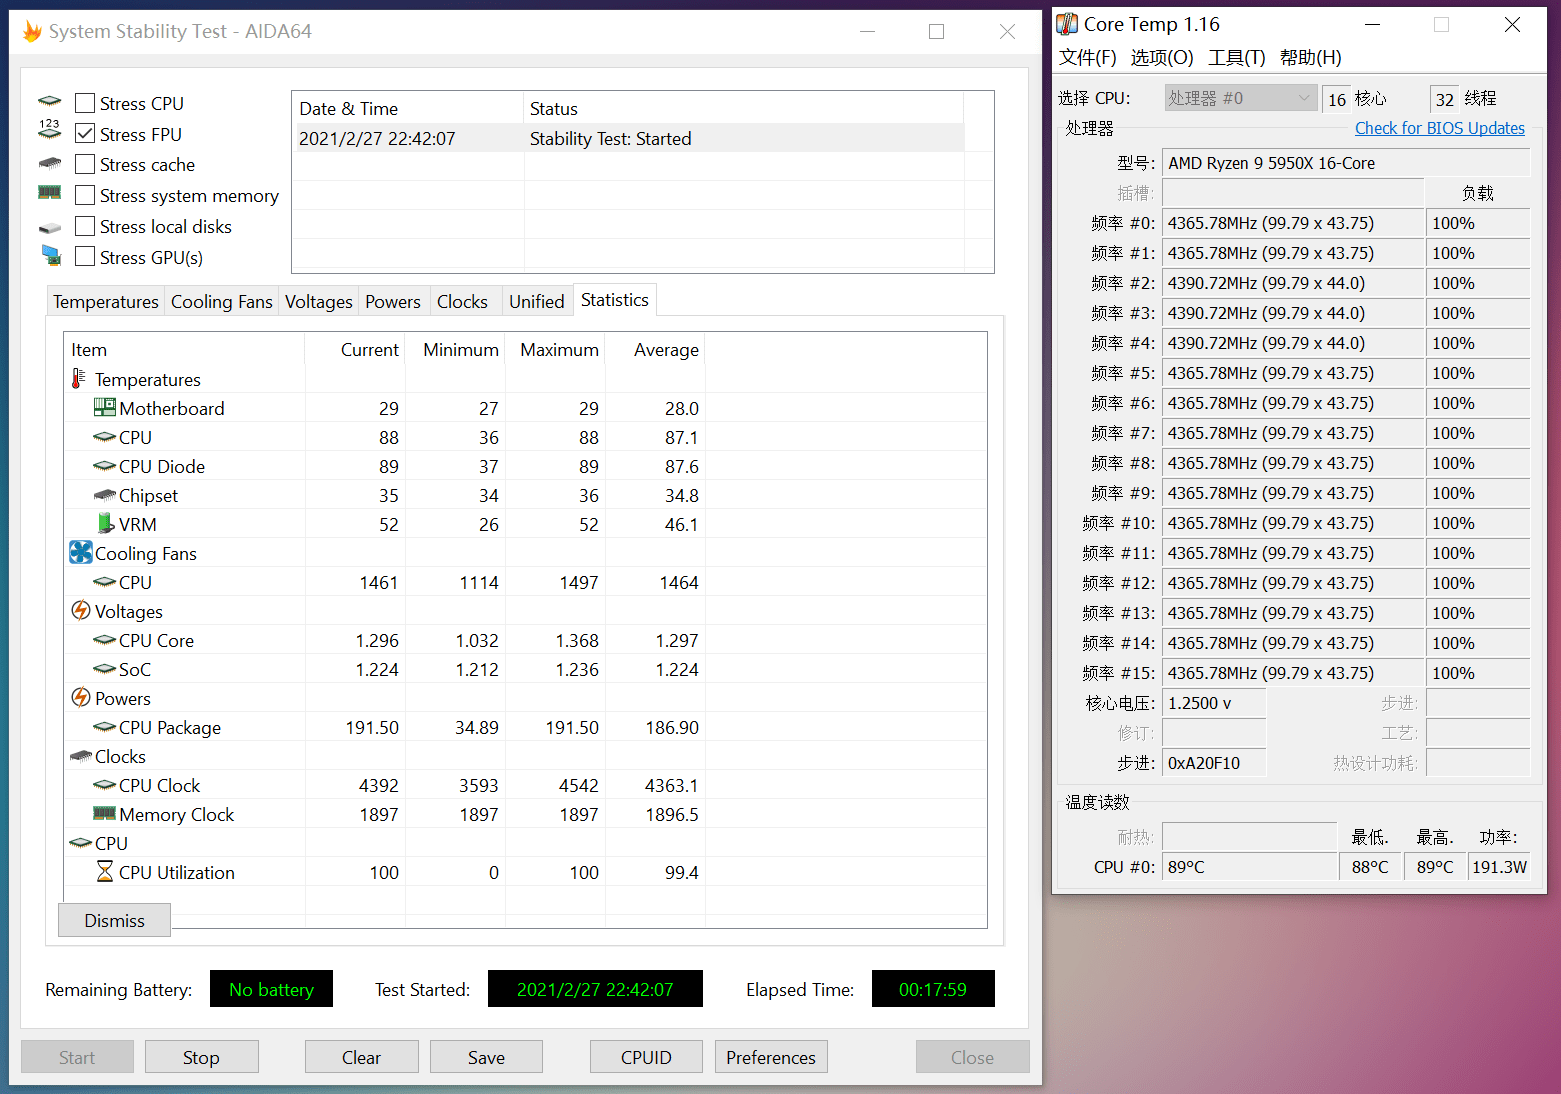
Task: Click the RAM module icon beside Stress system memory
Action: [50, 193]
